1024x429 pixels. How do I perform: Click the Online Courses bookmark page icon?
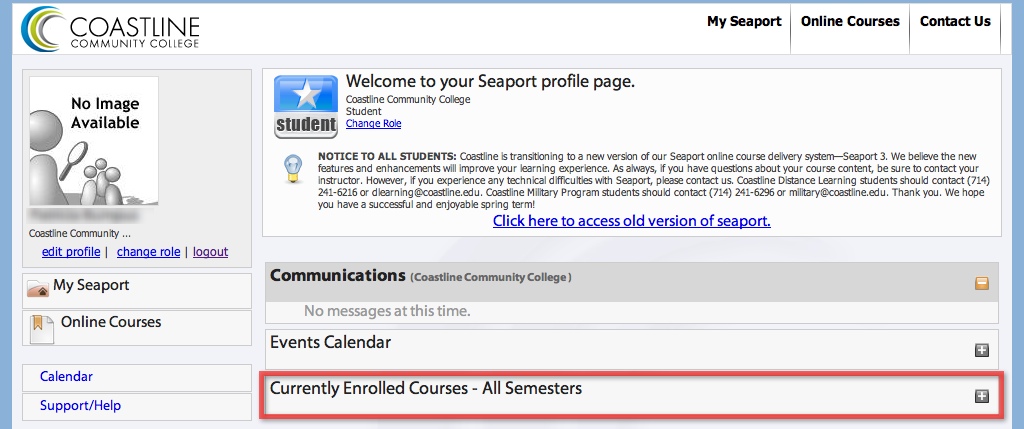[x=40, y=328]
